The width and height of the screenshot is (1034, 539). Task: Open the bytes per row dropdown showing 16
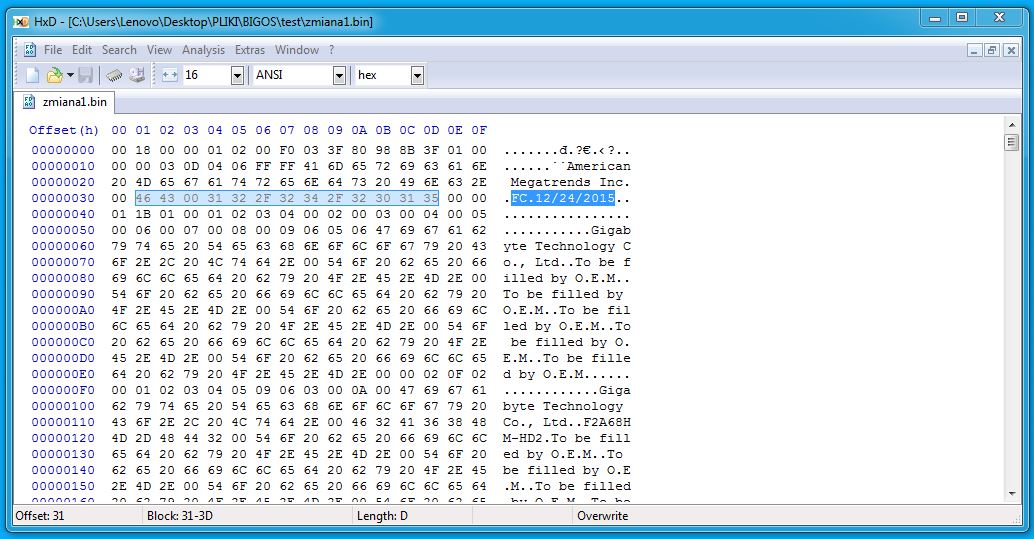tap(237, 75)
